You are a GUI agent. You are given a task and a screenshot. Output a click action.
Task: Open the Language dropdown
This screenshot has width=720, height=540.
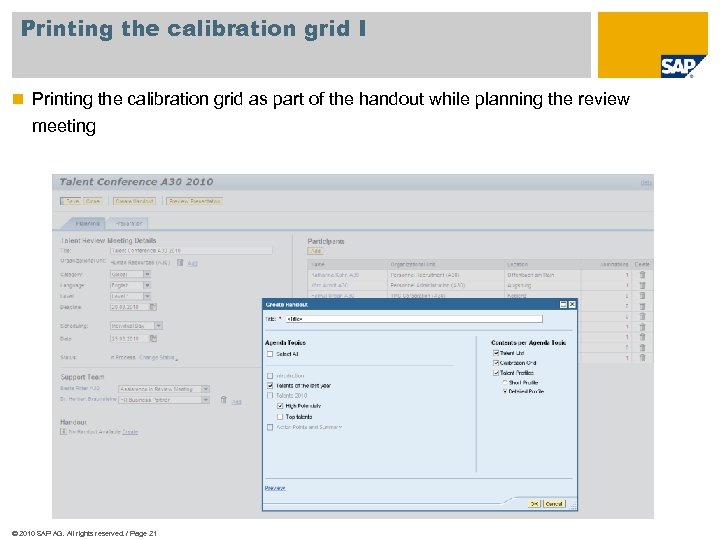pyautogui.click(x=147, y=285)
